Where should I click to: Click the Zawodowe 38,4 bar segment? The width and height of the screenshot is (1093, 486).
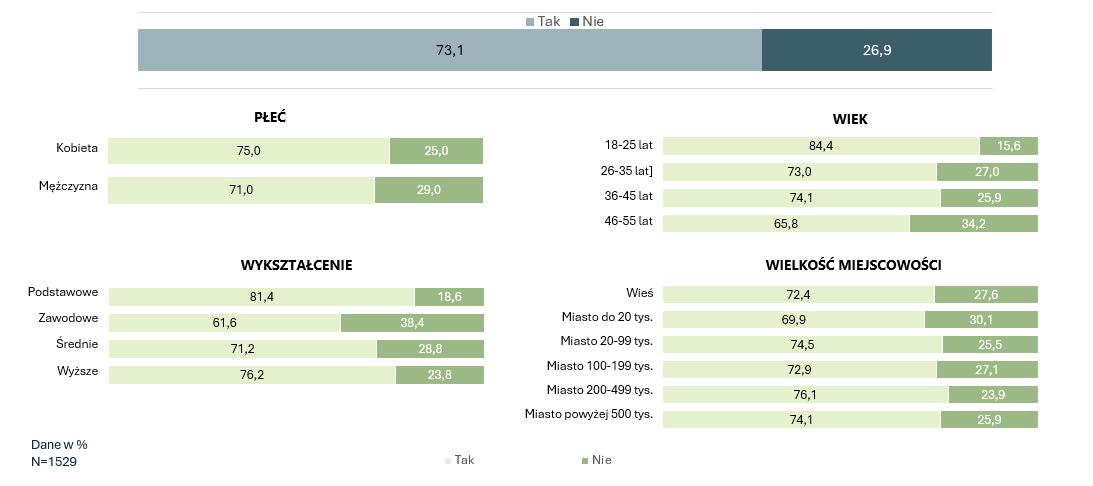click(x=412, y=323)
